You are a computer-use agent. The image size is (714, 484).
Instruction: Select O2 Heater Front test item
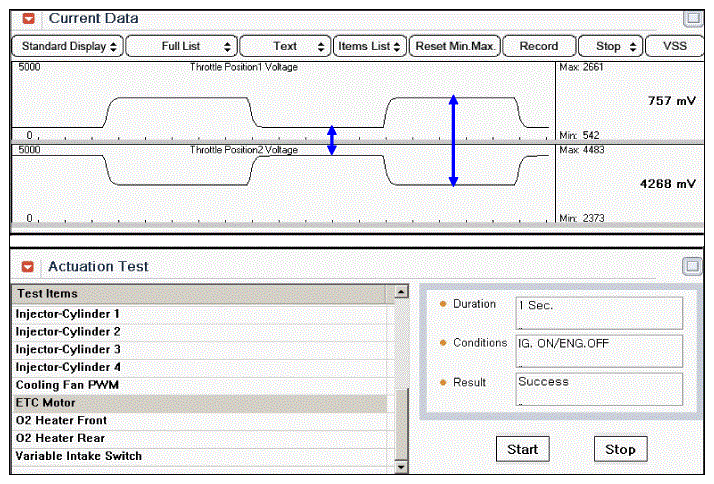tap(200, 421)
